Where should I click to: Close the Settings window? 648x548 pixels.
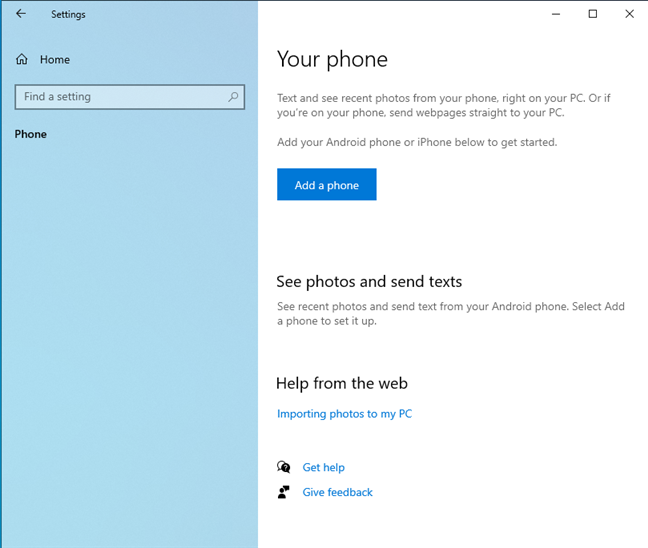[629, 14]
